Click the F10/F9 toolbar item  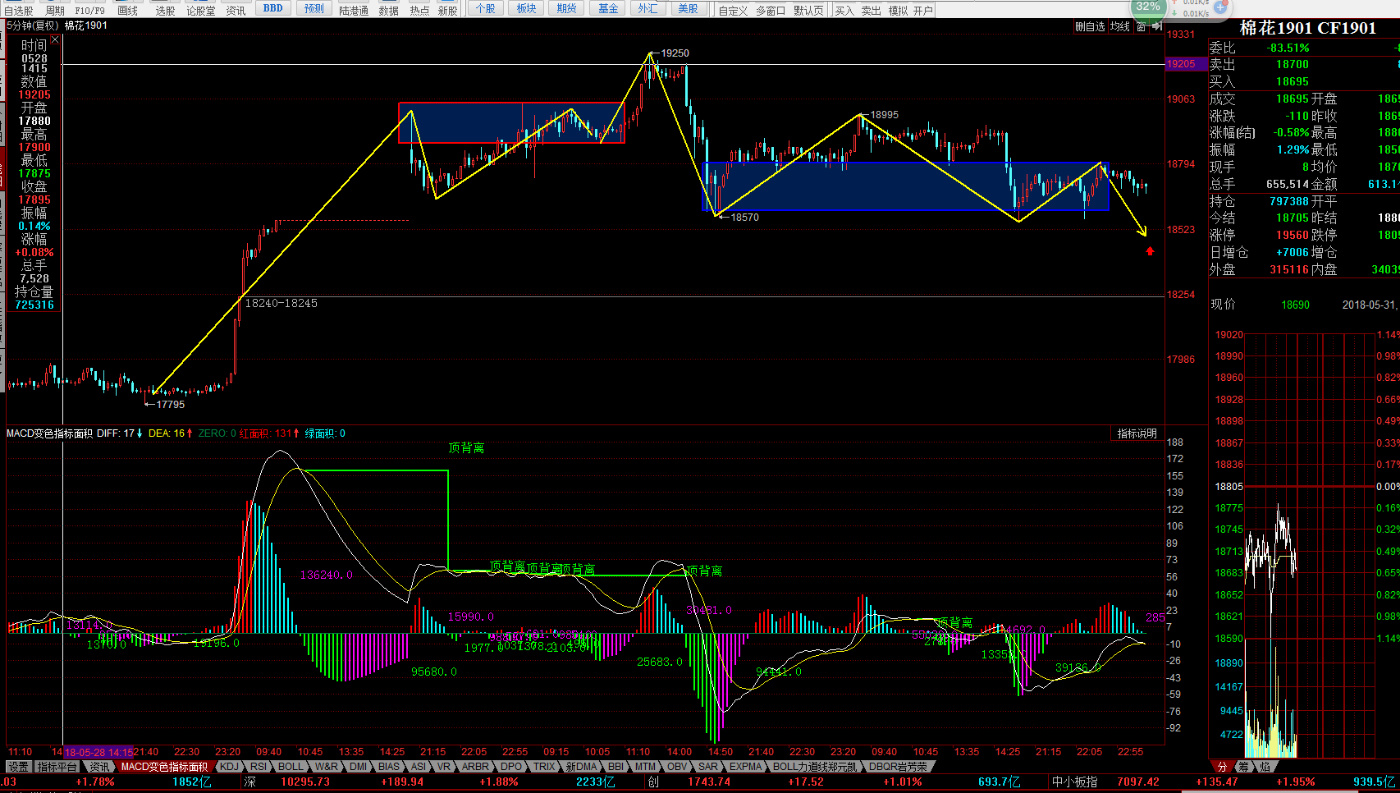89,10
